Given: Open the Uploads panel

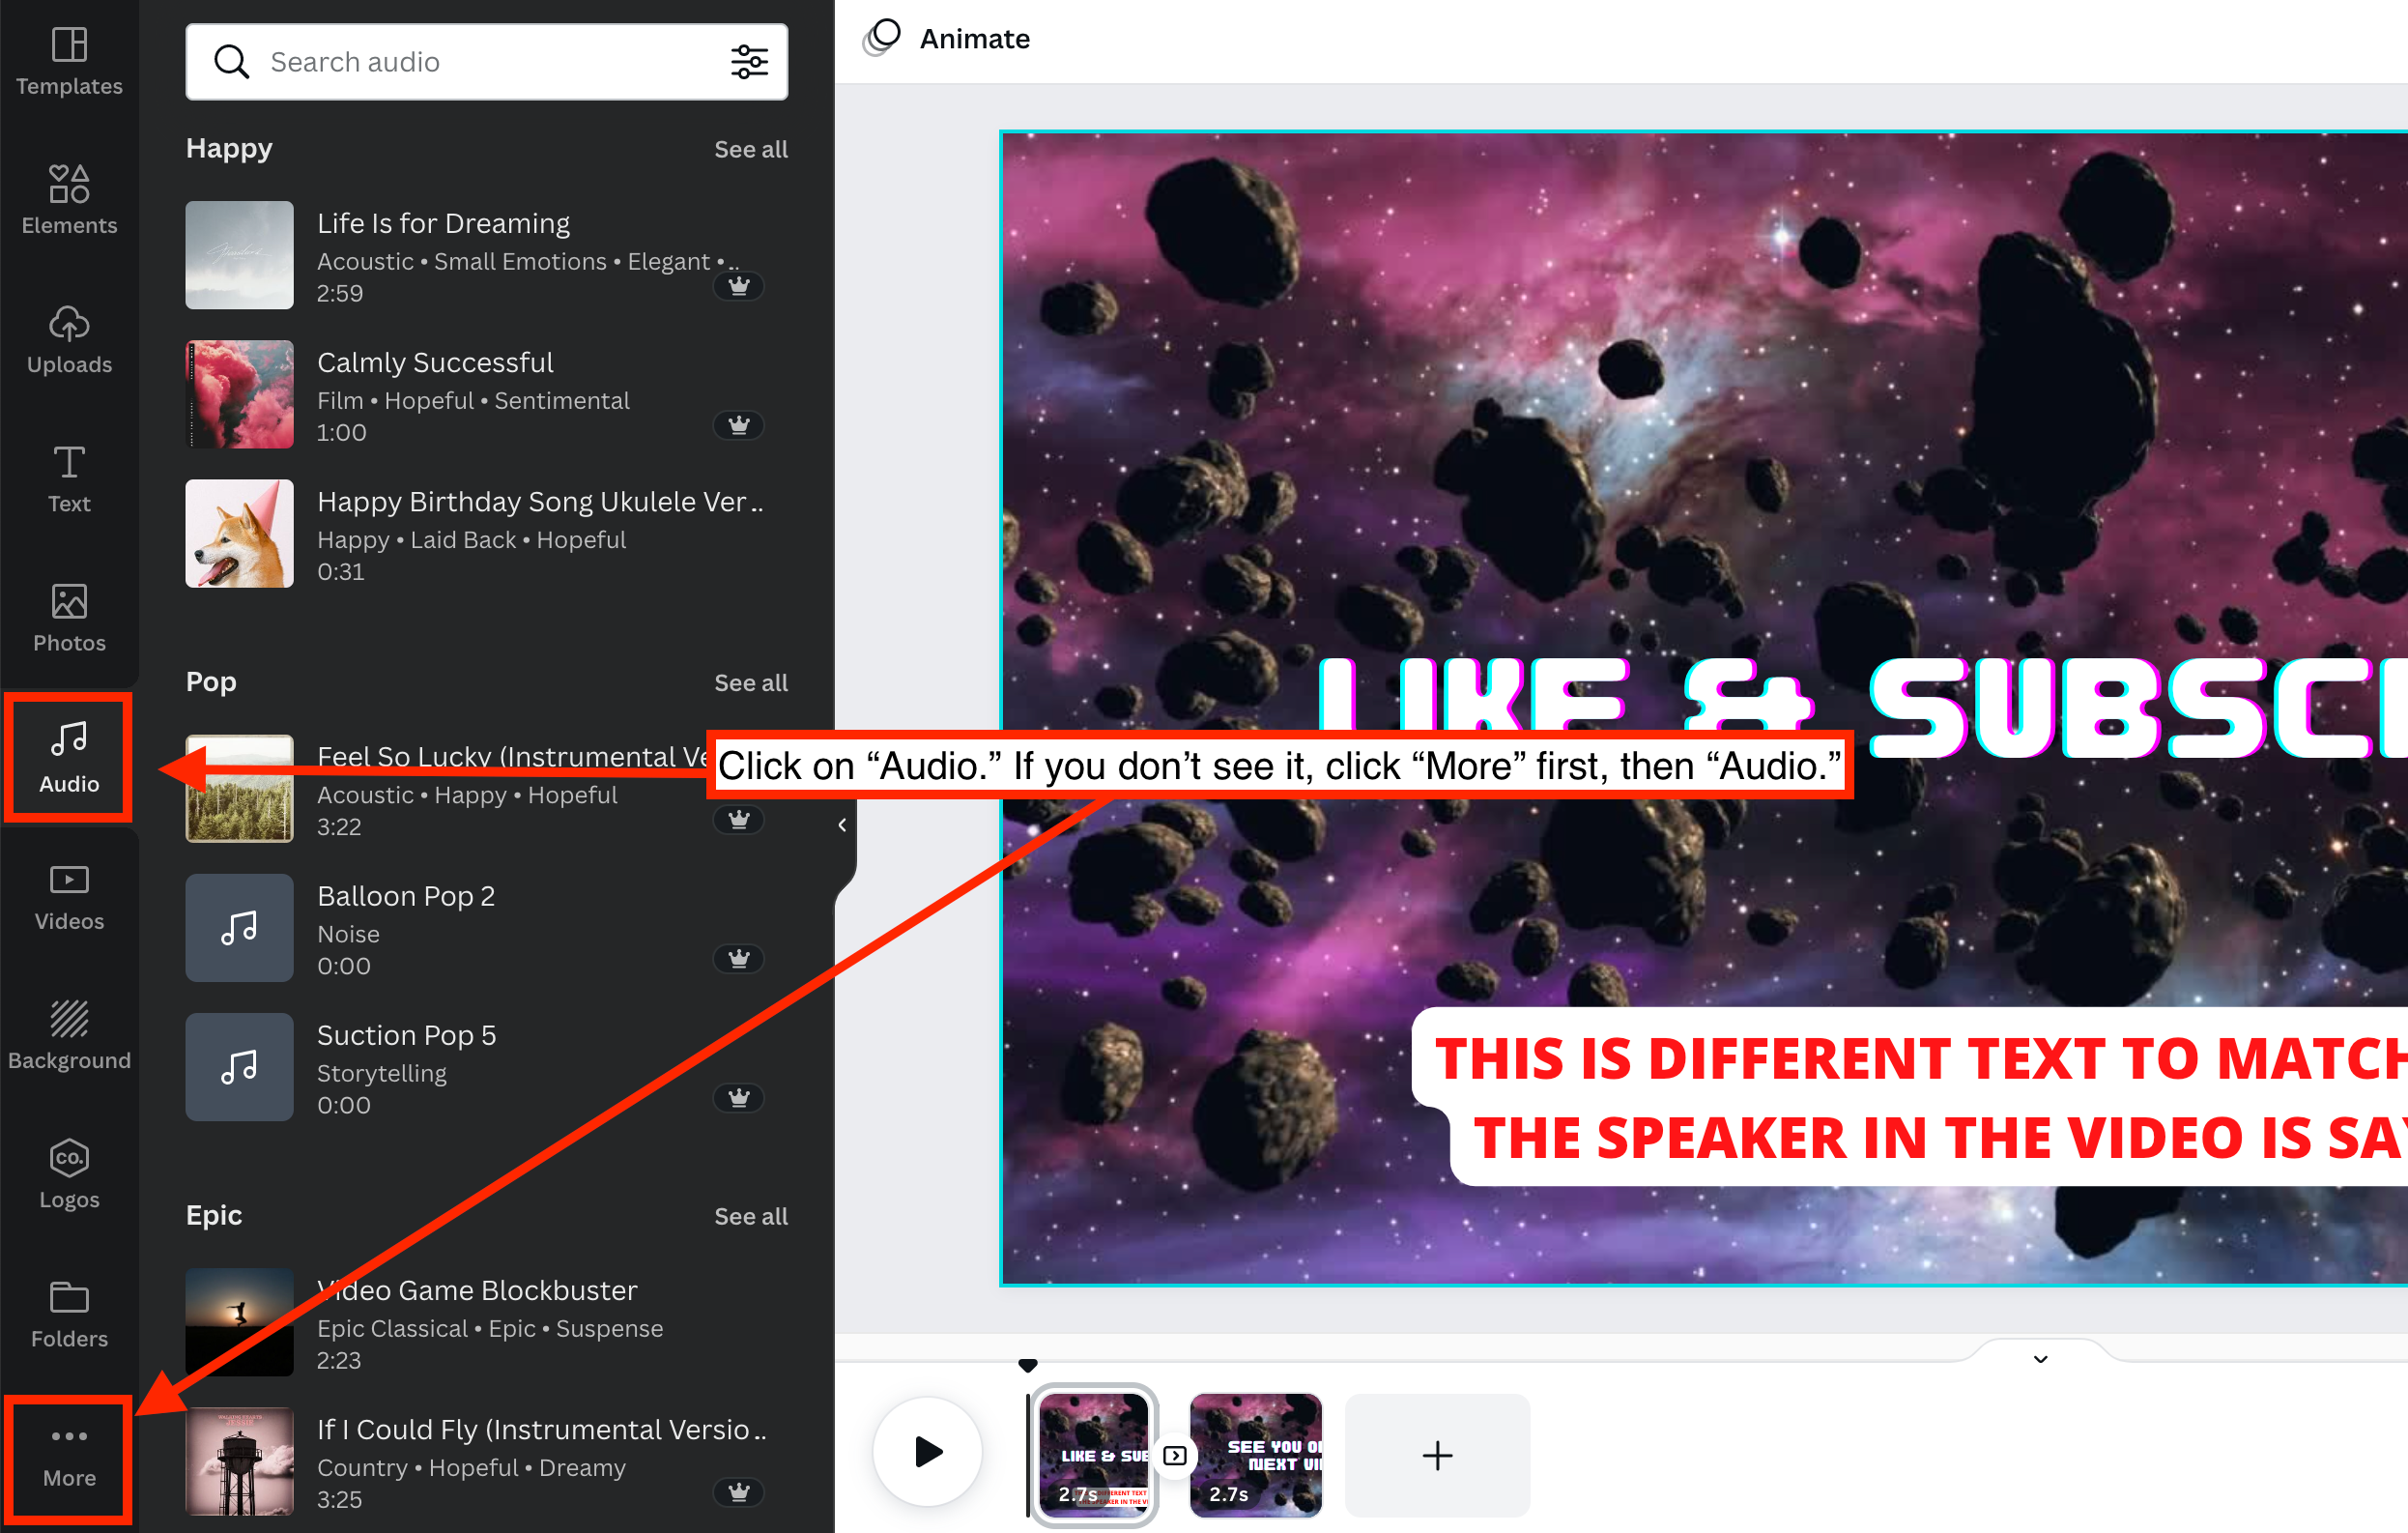Looking at the screenshot, I should click(x=69, y=340).
